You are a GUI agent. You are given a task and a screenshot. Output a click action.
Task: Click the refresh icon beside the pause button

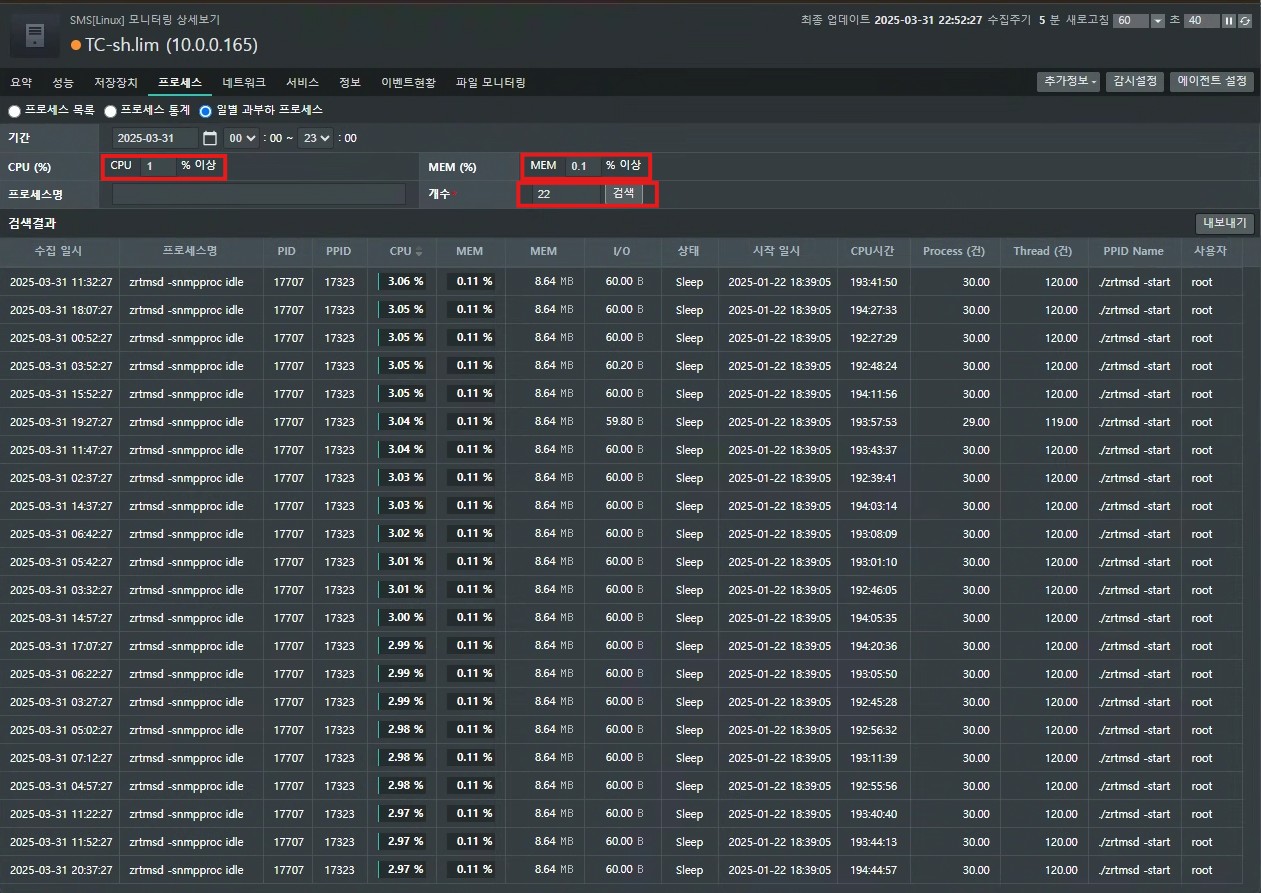pyautogui.click(x=1244, y=21)
